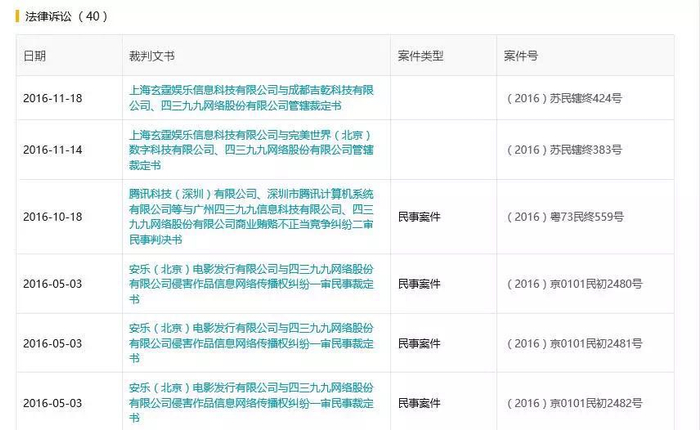Image resolution: width=700 pixels, height=430 pixels.
Task: Open the 苏民辖终424号 ruling document link
Action: 251,98
